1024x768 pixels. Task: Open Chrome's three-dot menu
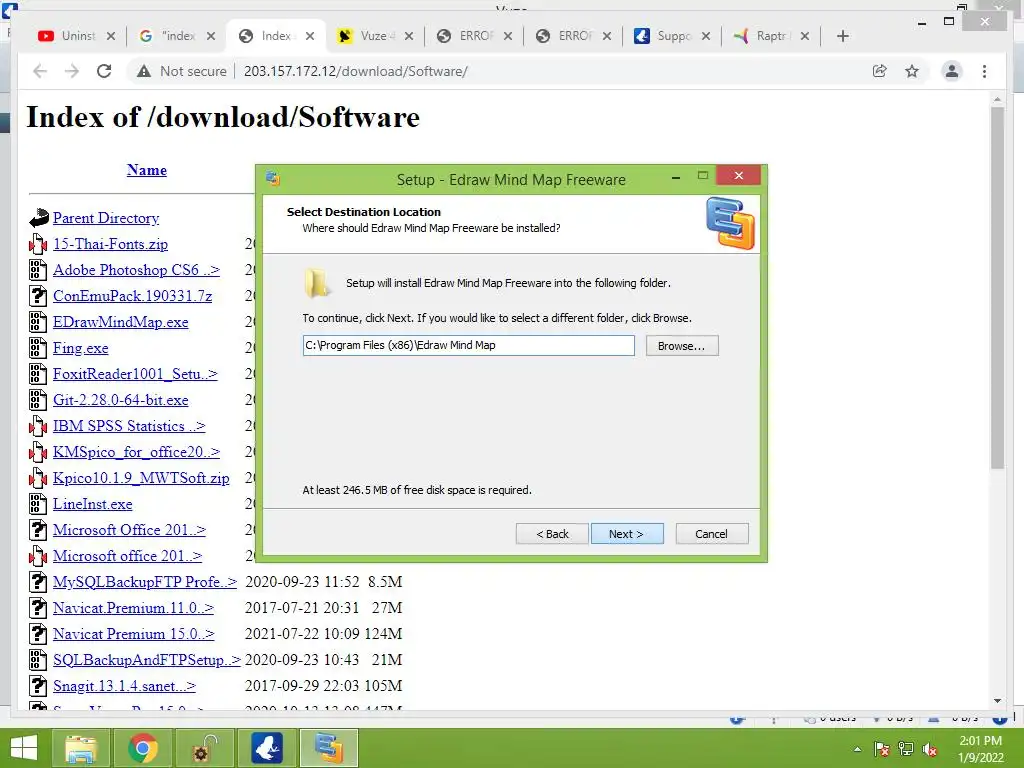(984, 71)
